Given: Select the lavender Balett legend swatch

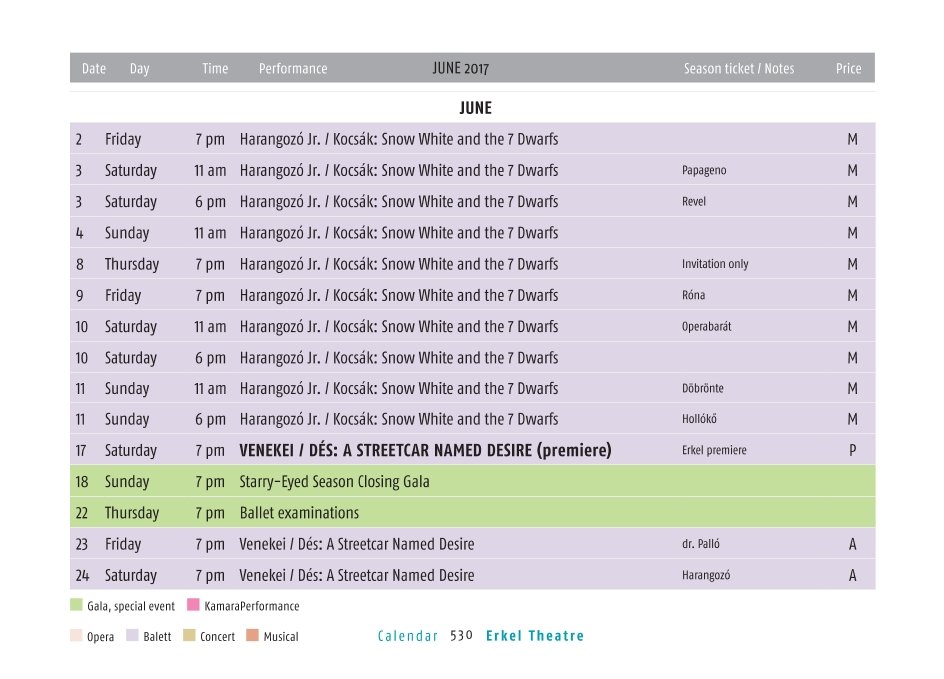Looking at the screenshot, I should pyautogui.click(x=132, y=635).
